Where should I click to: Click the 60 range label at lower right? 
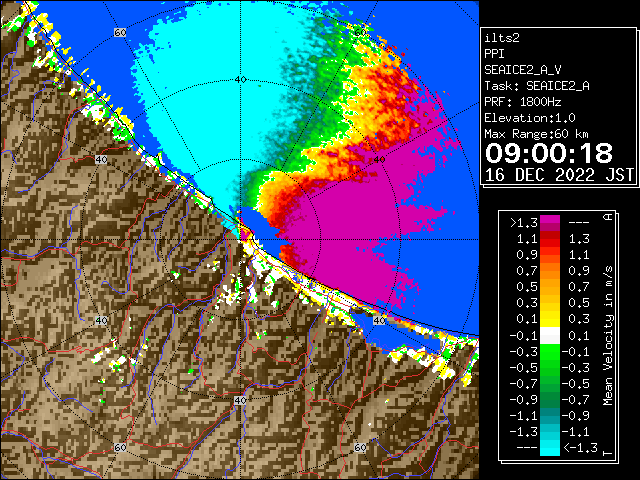pyautogui.click(x=360, y=447)
